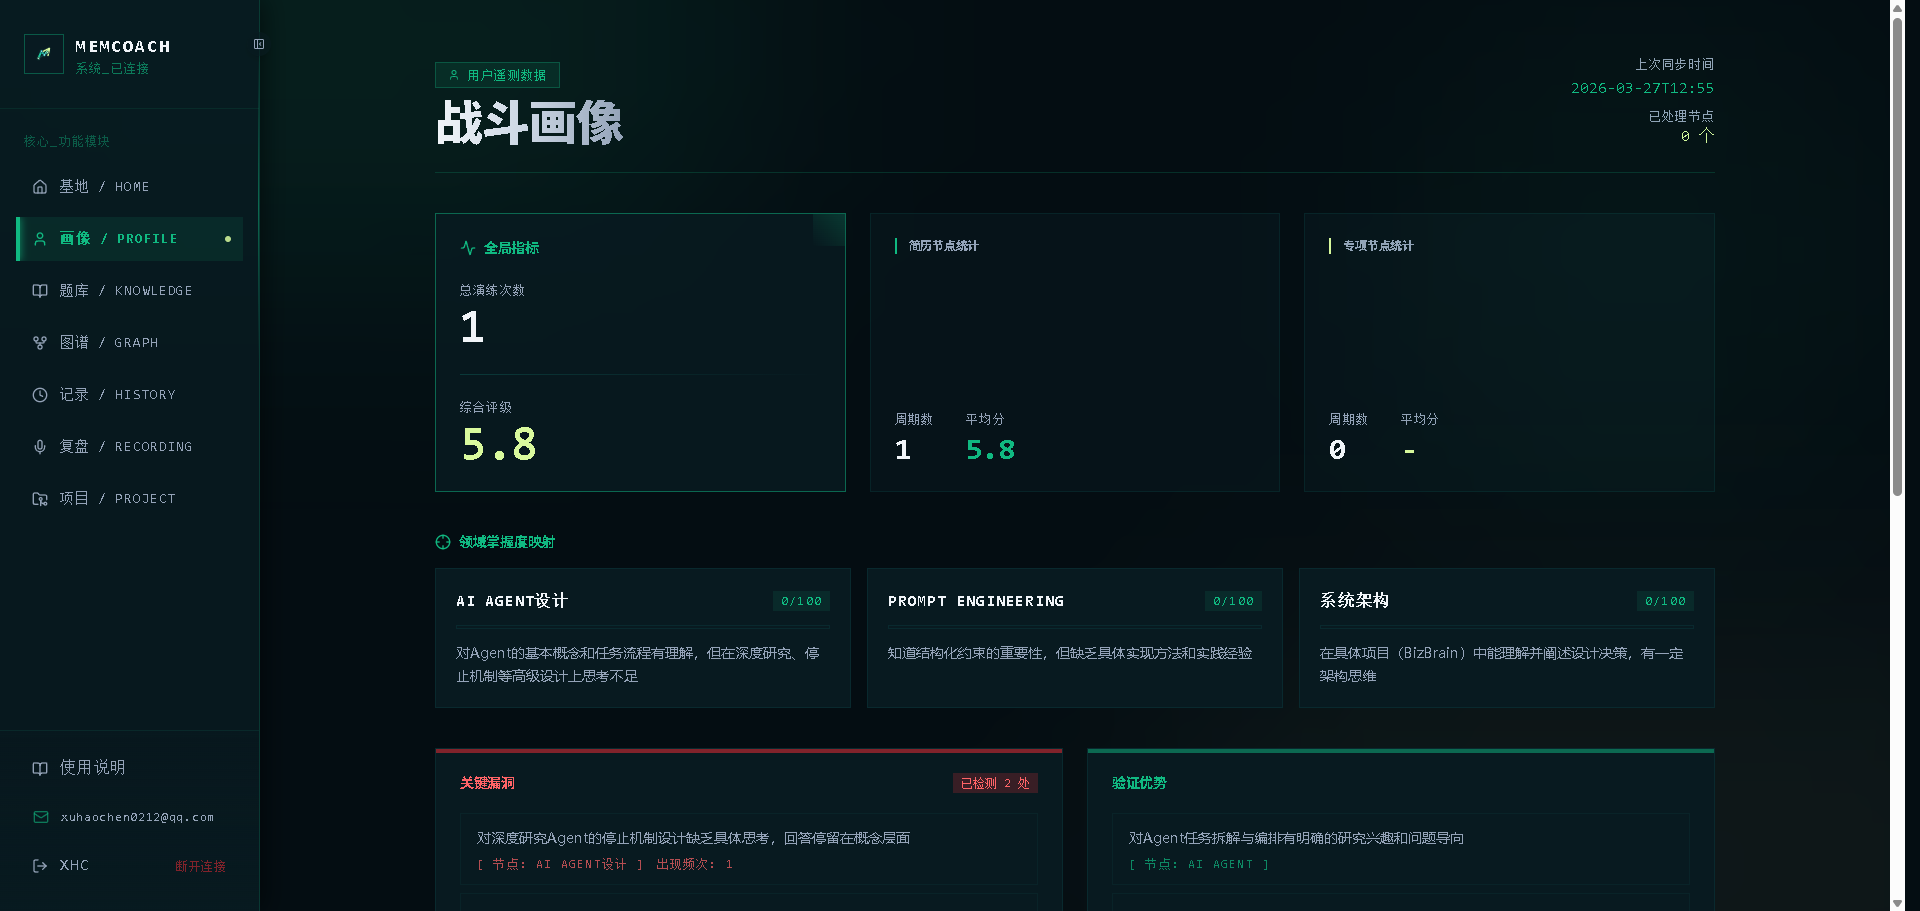
Task: Click the microphone icon beside 复盘
Action: (40, 447)
